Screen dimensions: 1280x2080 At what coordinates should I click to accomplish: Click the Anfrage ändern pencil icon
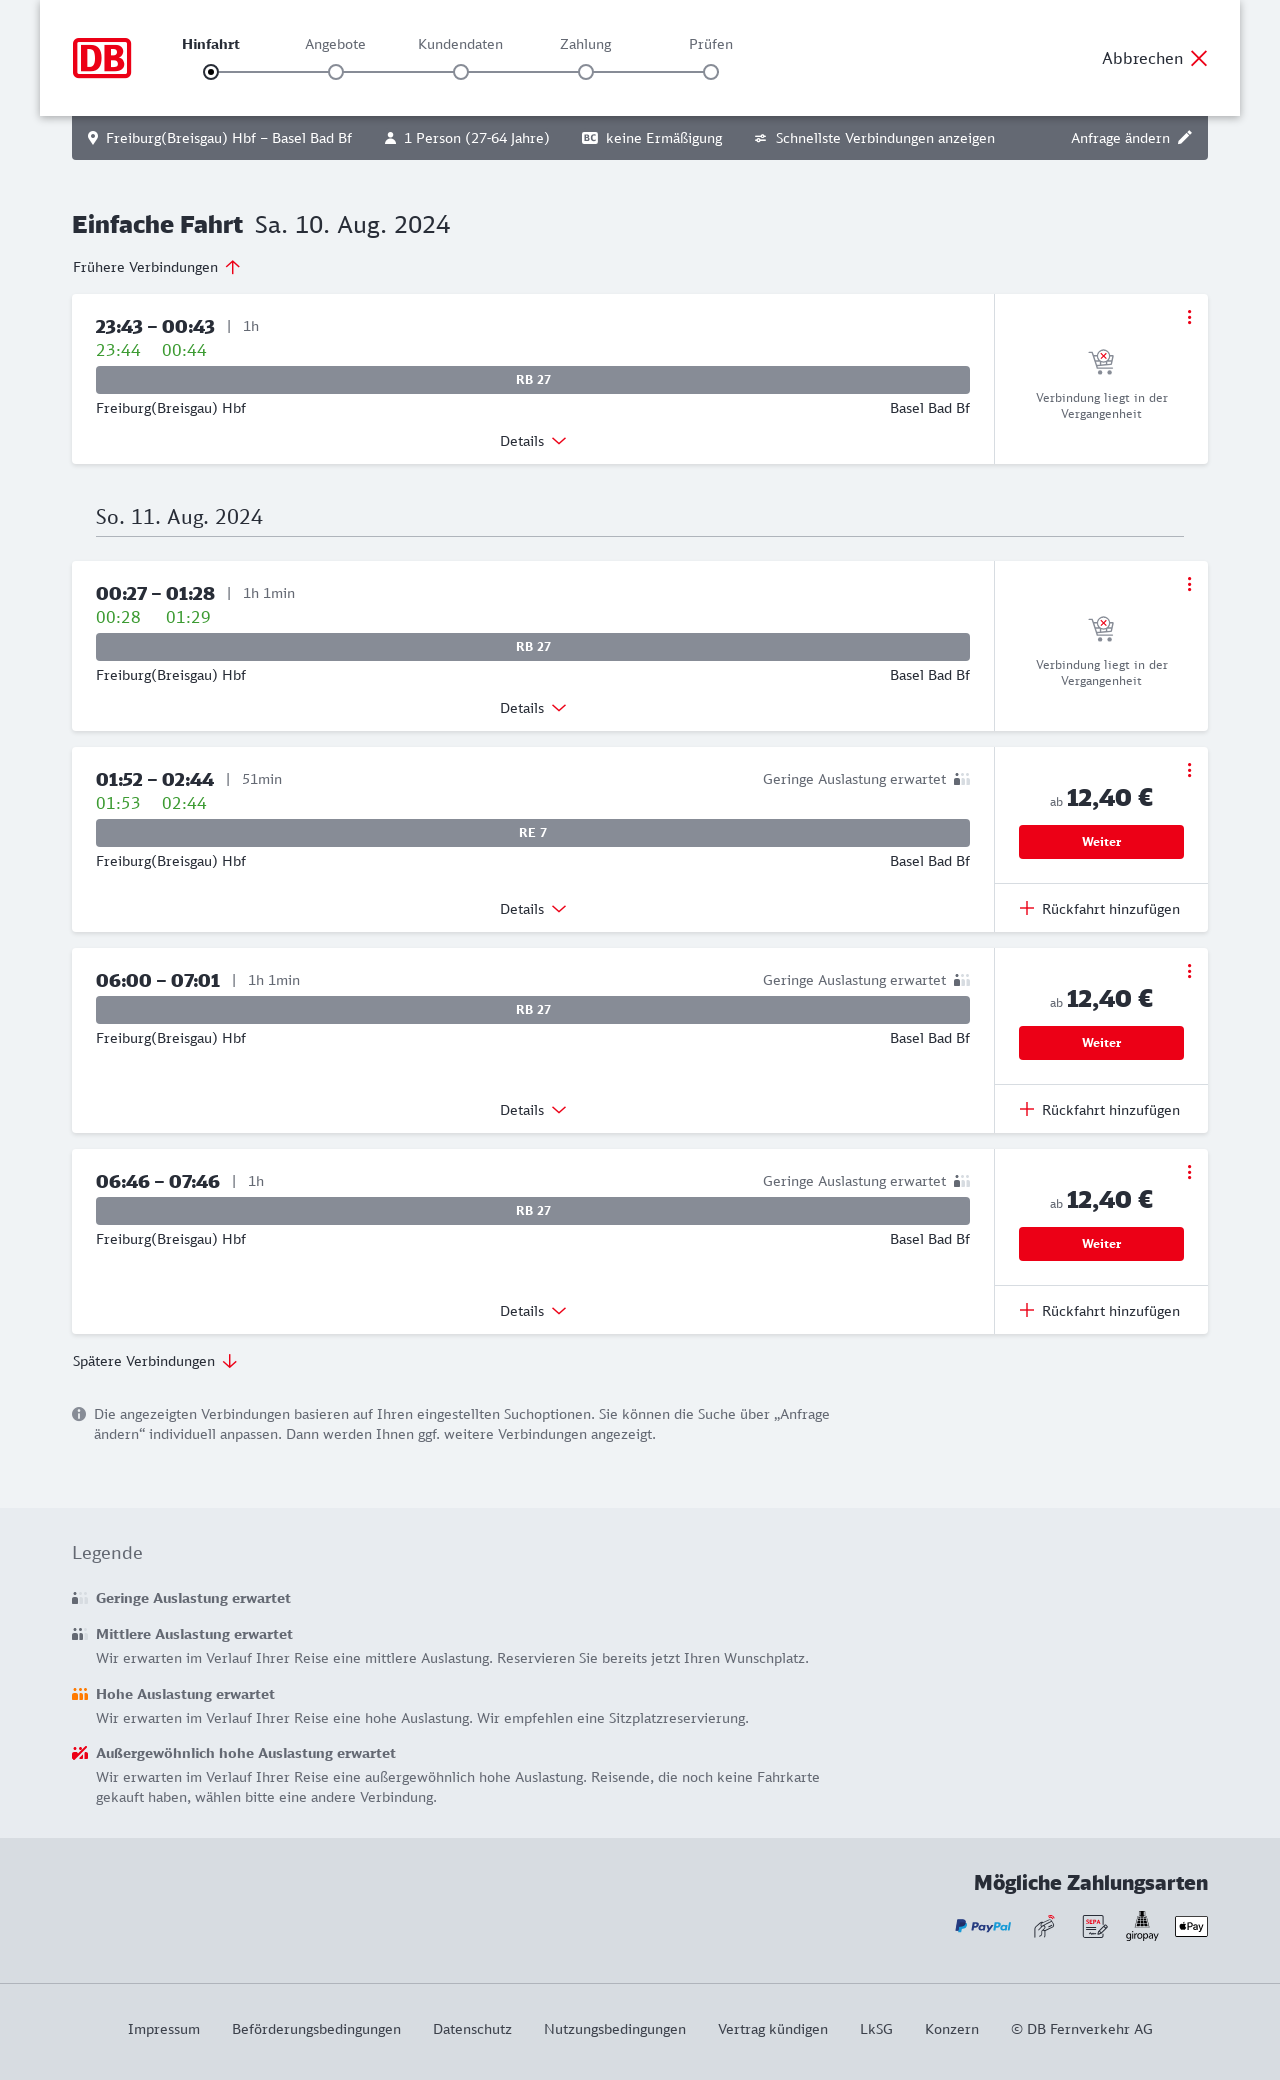pos(1185,138)
